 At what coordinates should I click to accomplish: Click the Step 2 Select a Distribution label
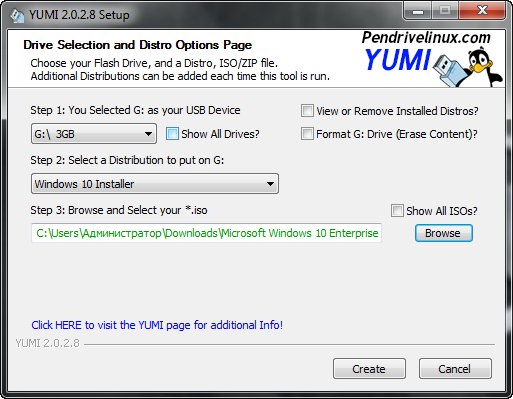point(127,160)
